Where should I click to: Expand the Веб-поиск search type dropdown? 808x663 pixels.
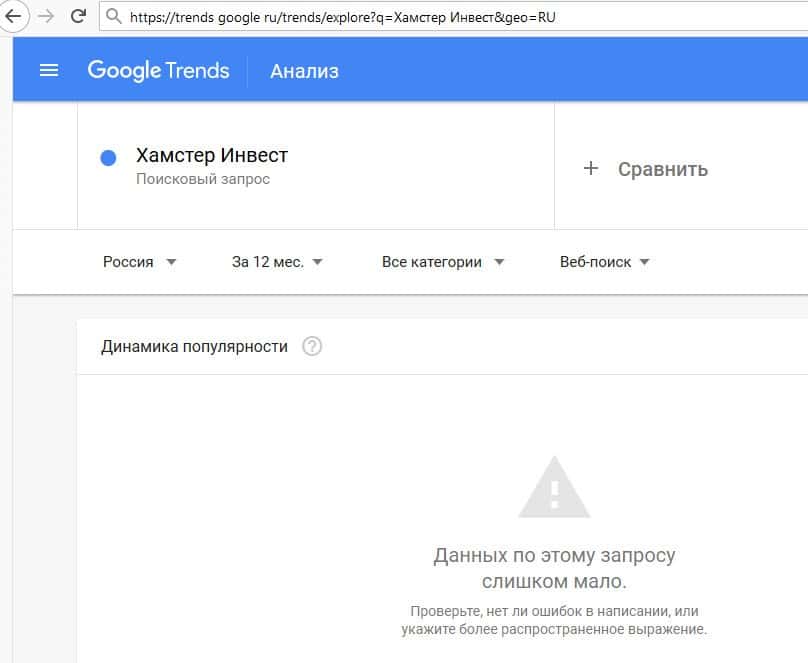(x=604, y=262)
